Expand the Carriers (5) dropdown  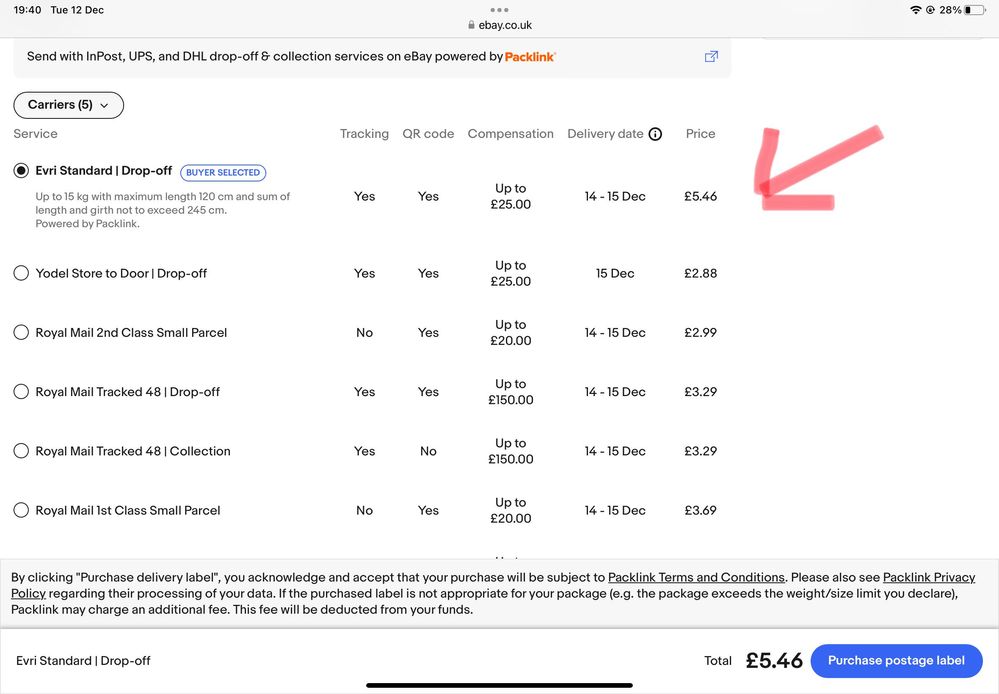pyautogui.click(x=68, y=105)
